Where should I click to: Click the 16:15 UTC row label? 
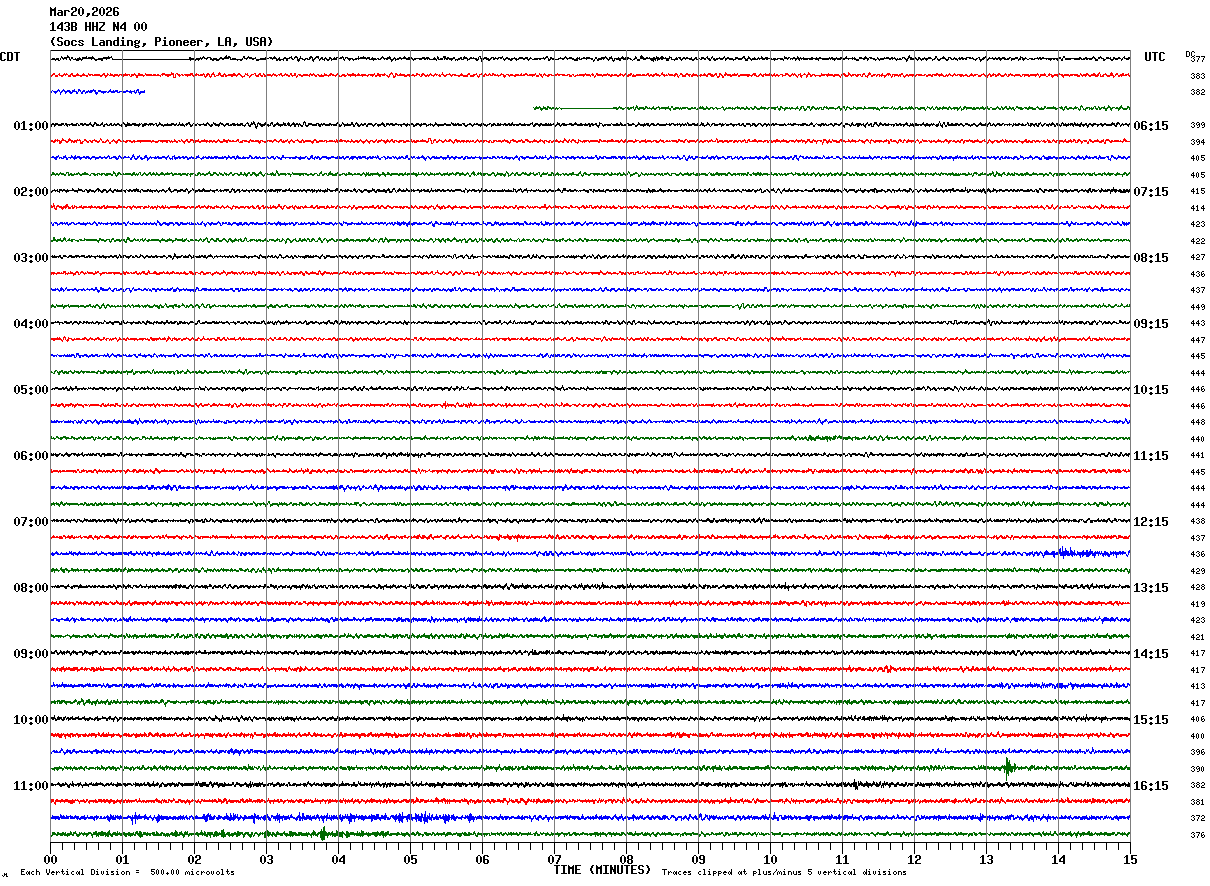coord(1150,786)
